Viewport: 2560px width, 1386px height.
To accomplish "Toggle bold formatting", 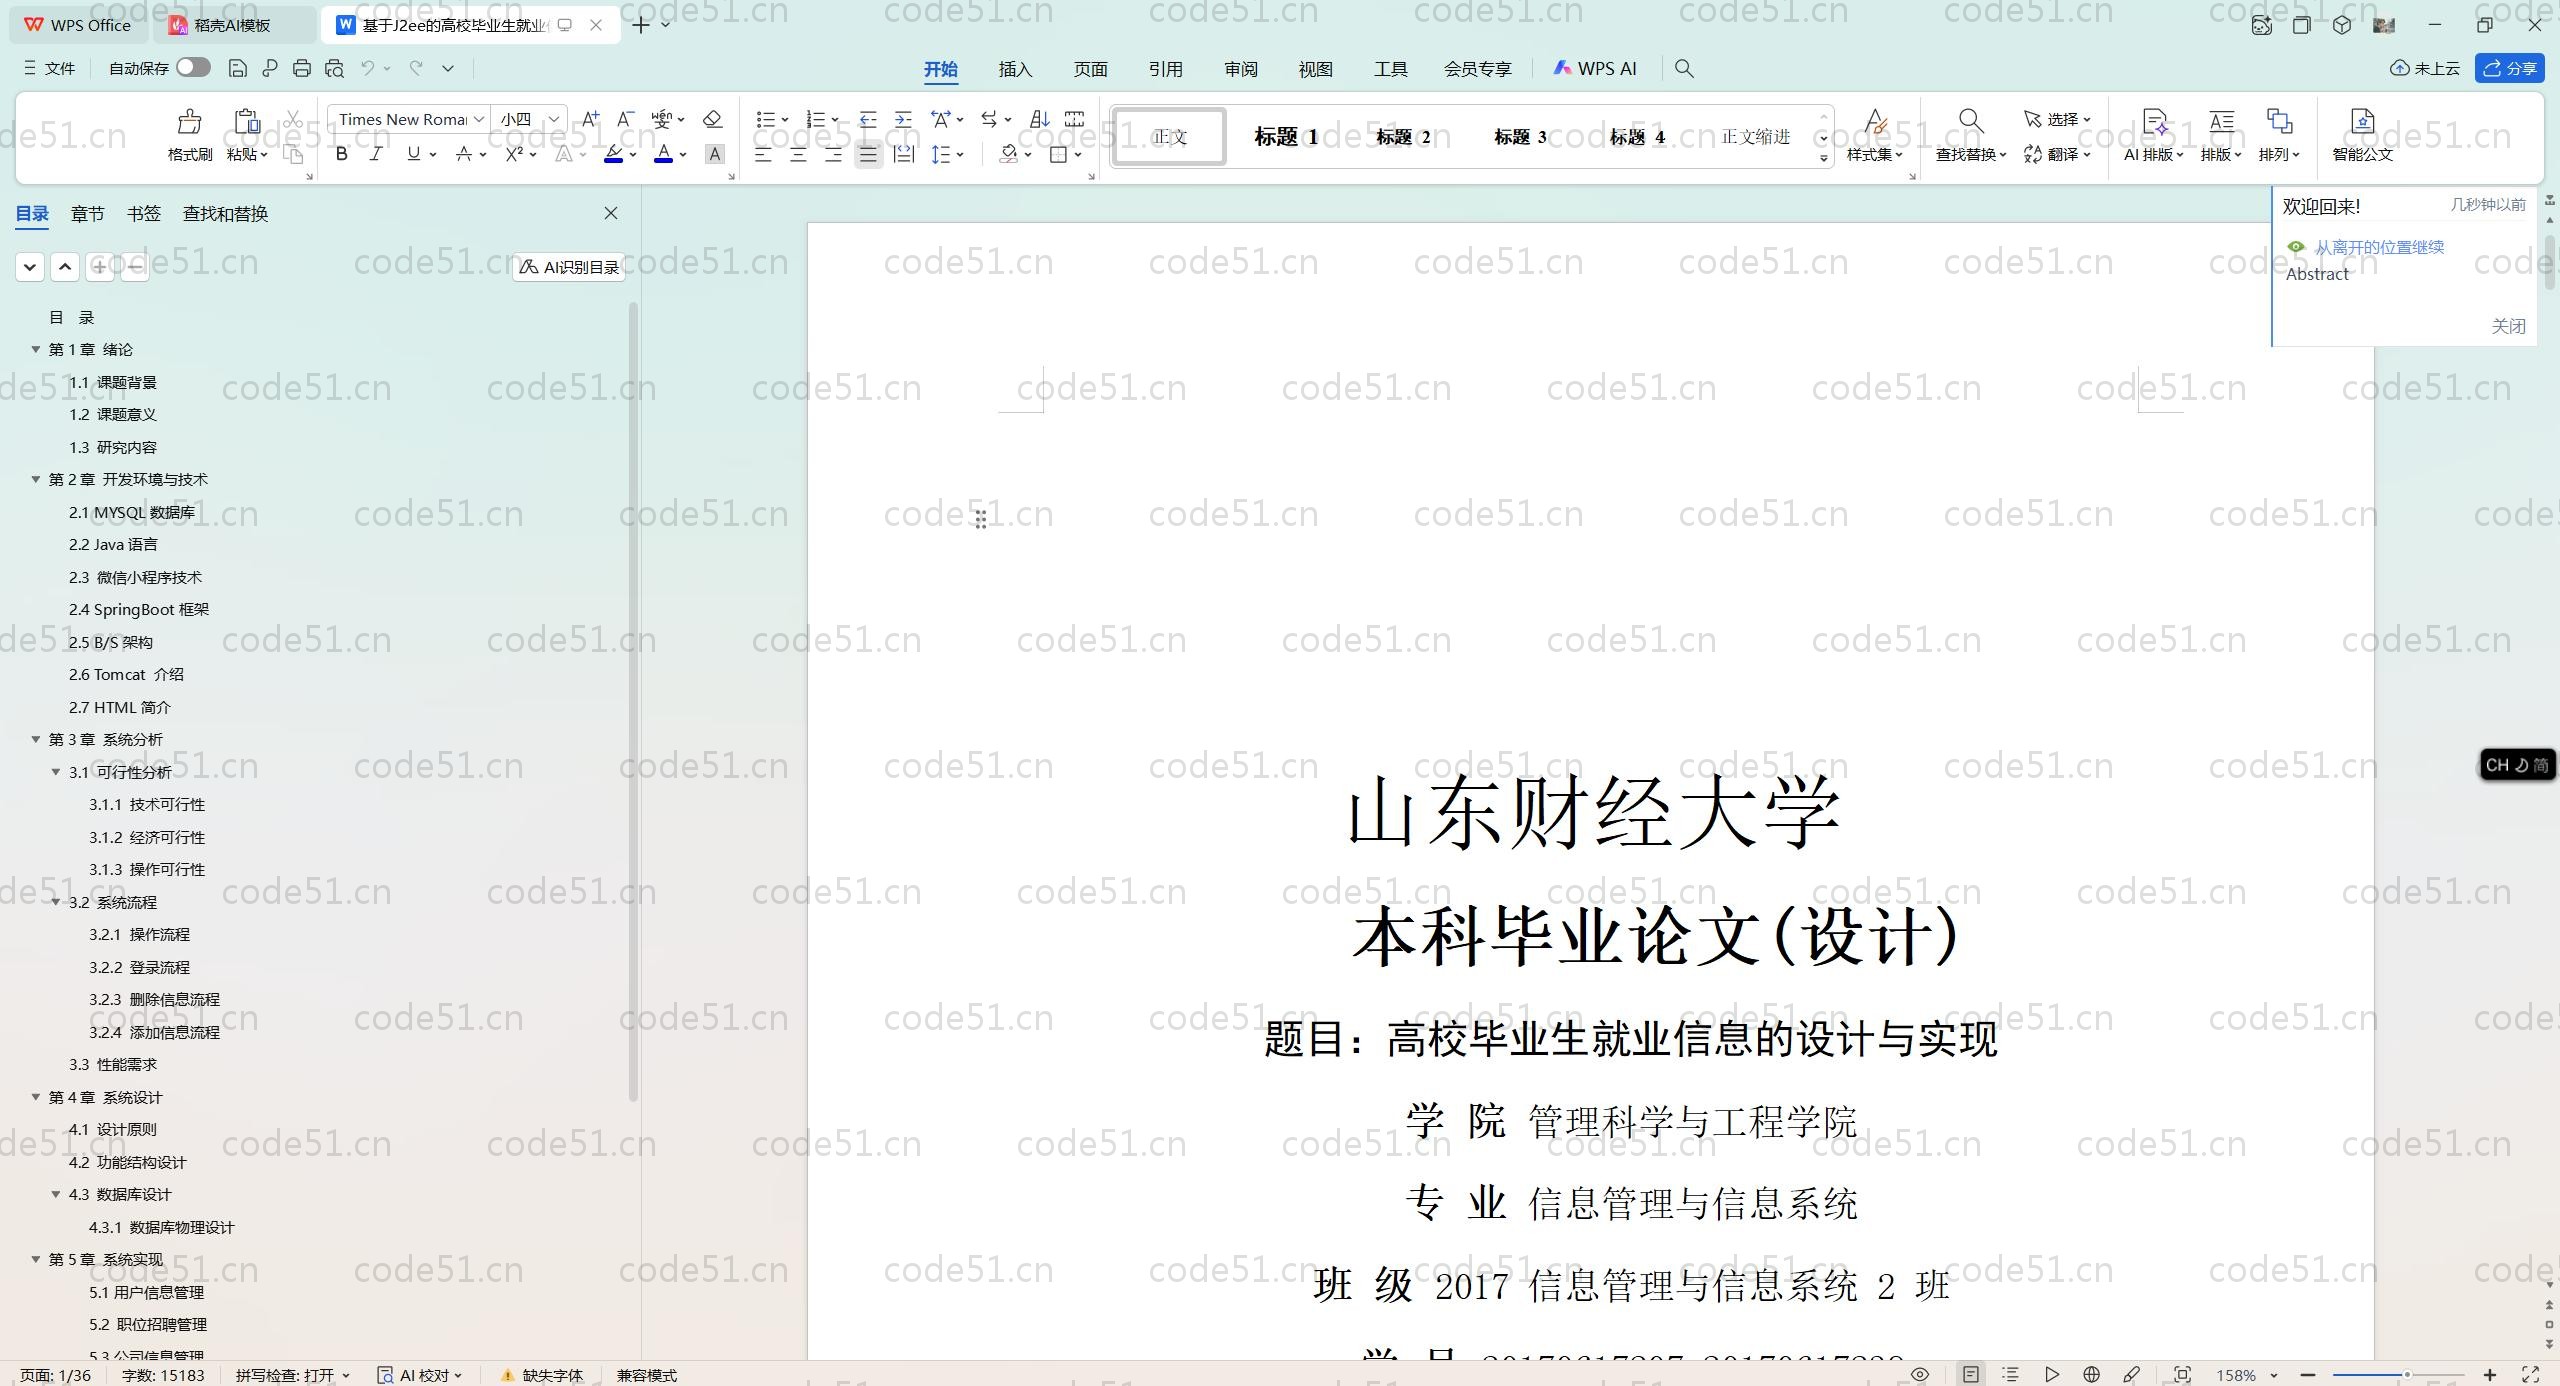I will 341,154.
